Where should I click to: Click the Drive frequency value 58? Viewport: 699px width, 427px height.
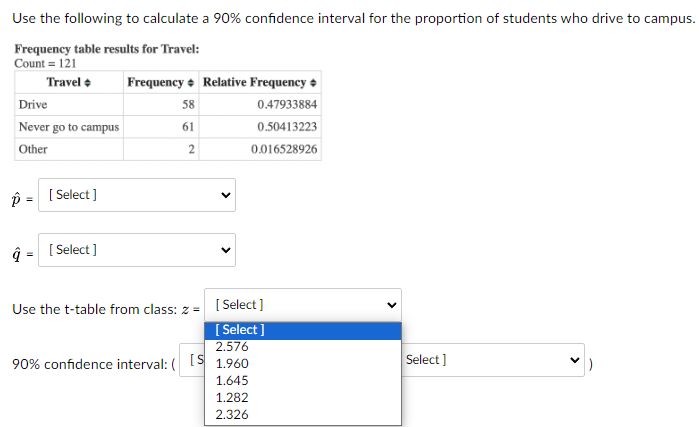click(187, 105)
